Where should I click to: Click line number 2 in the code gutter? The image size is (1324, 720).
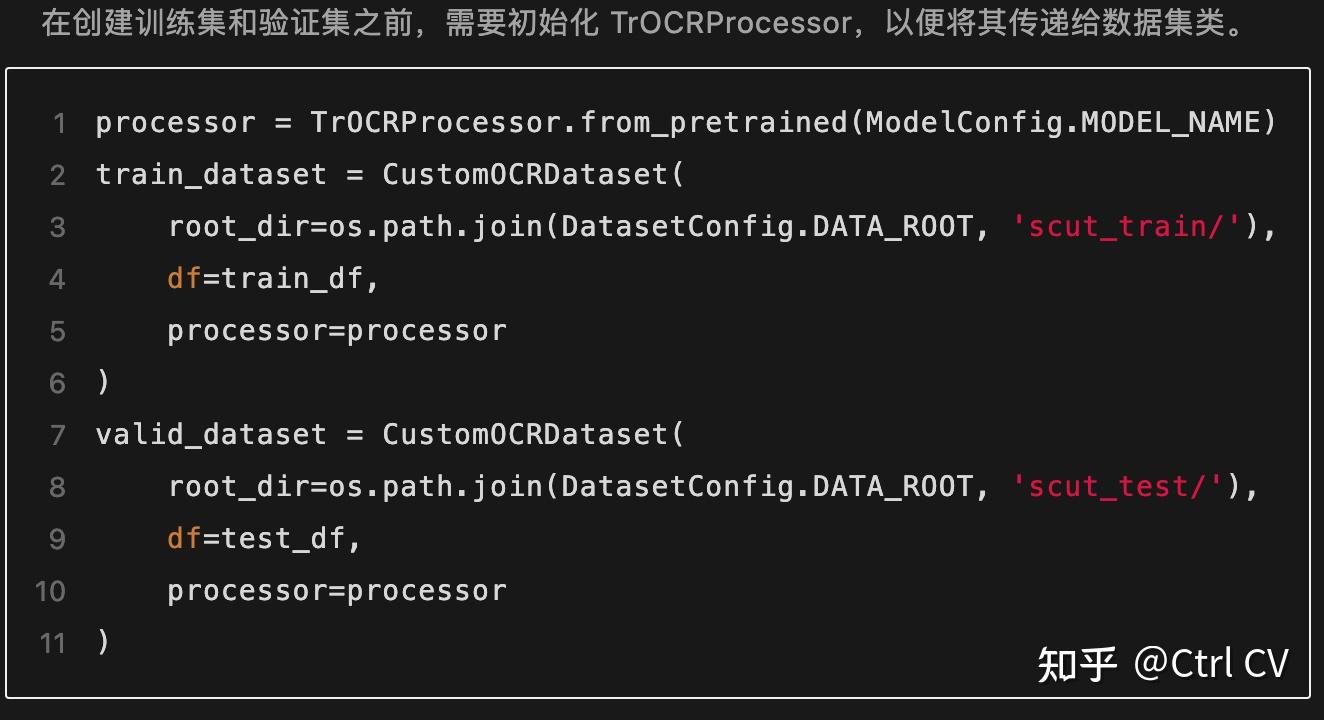(58, 176)
